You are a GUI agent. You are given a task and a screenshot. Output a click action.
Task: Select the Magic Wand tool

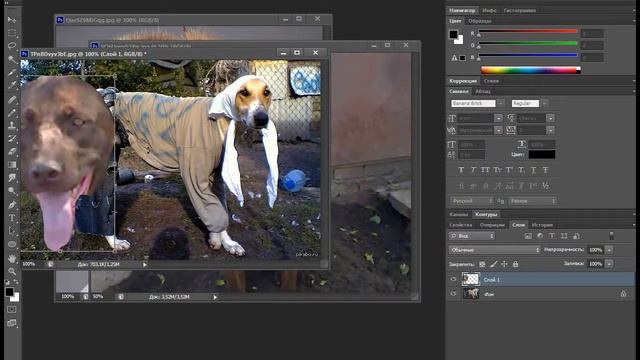coord(12,59)
